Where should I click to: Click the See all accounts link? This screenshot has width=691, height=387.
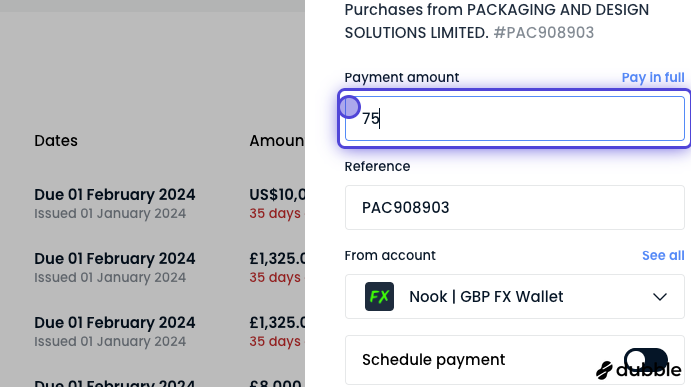(x=663, y=256)
